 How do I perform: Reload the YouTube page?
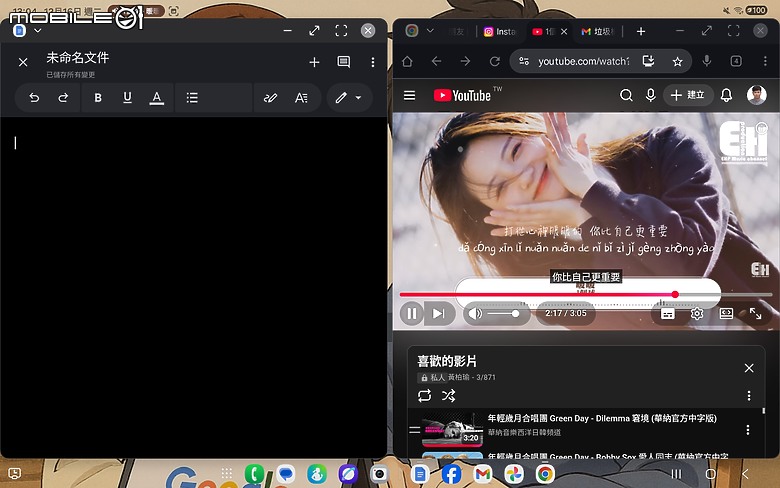[x=494, y=61]
